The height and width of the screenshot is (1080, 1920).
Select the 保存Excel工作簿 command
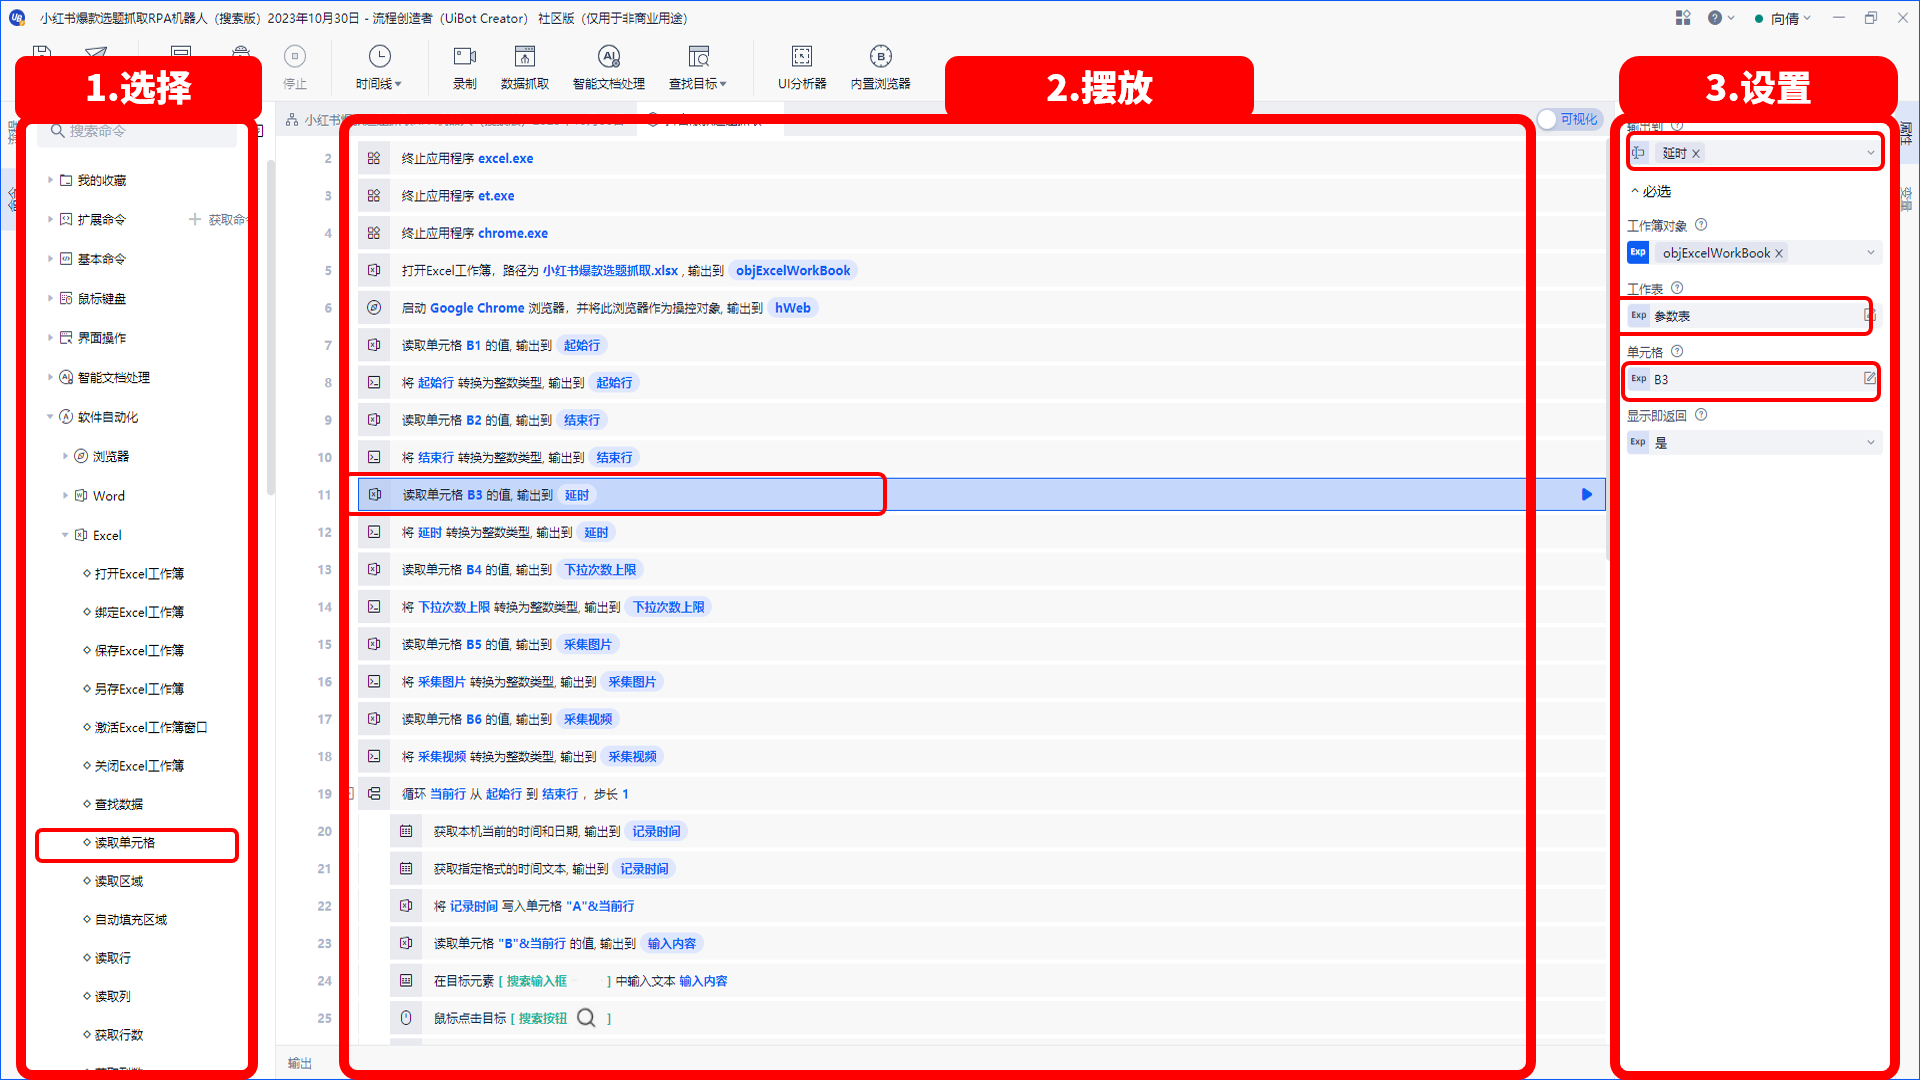(139, 651)
